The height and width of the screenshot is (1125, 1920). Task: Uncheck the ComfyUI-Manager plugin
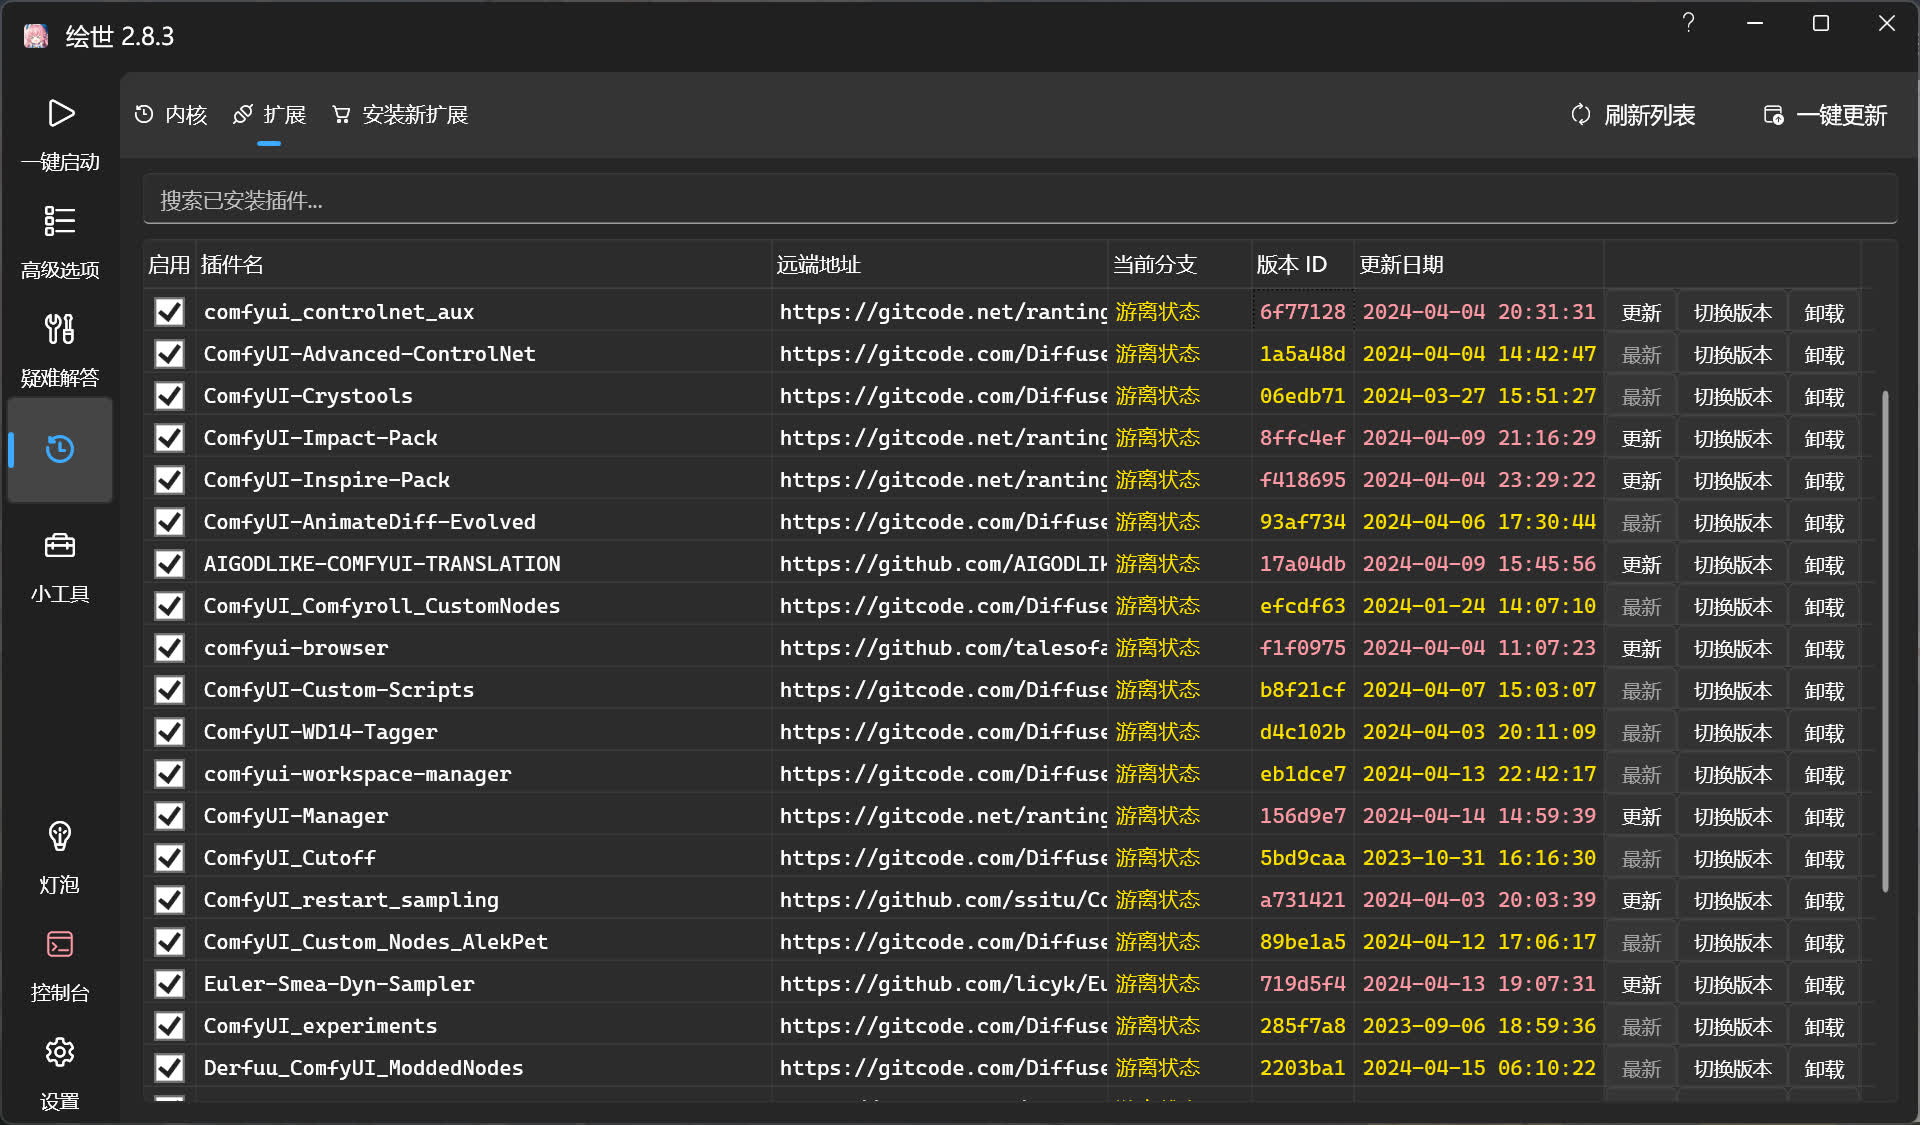click(x=168, y=815)
